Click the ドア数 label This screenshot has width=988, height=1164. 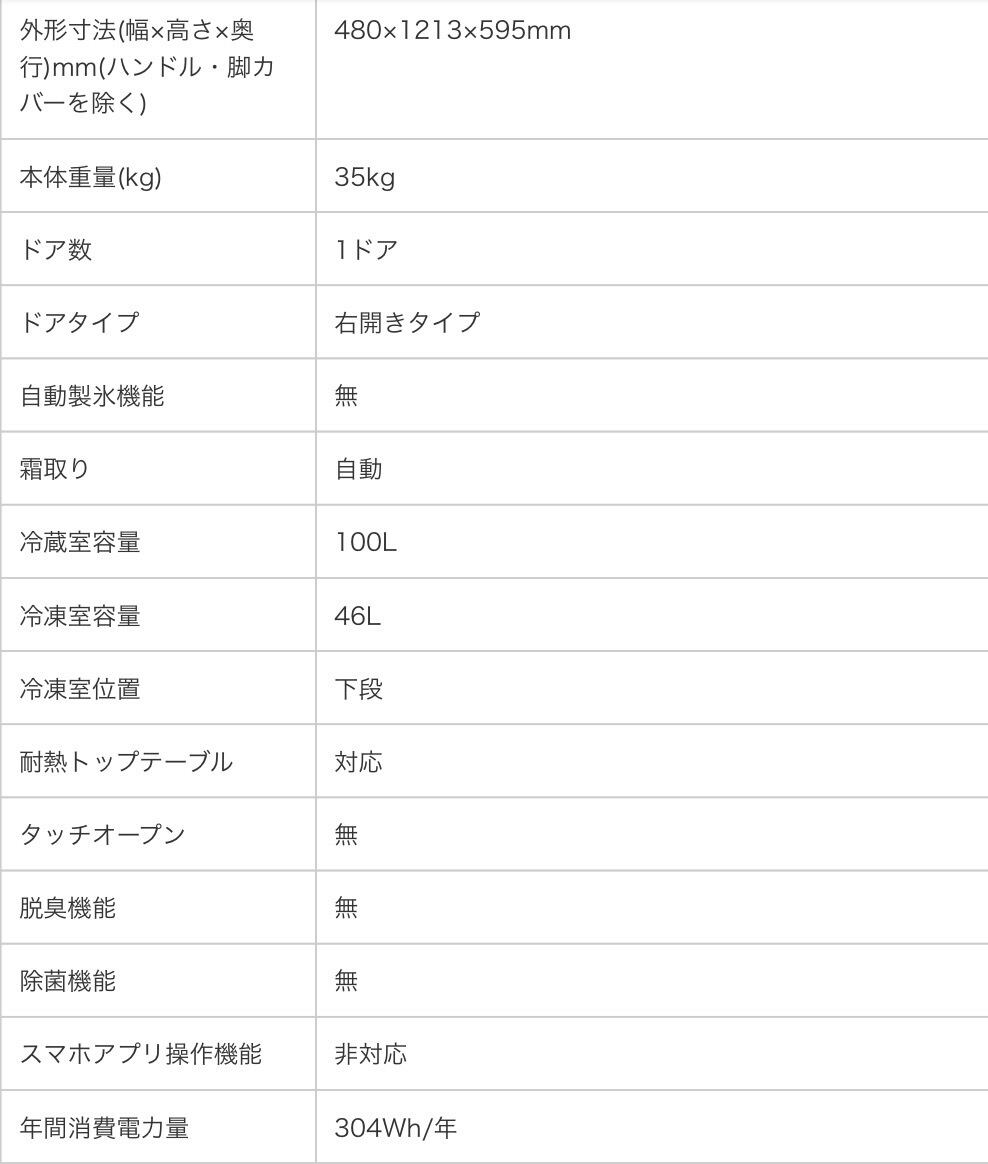(56, 249)
